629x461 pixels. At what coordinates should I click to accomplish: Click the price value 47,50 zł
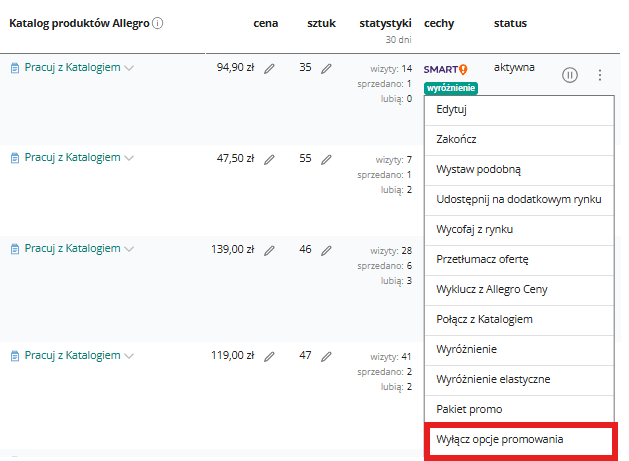tap(235, 158)
